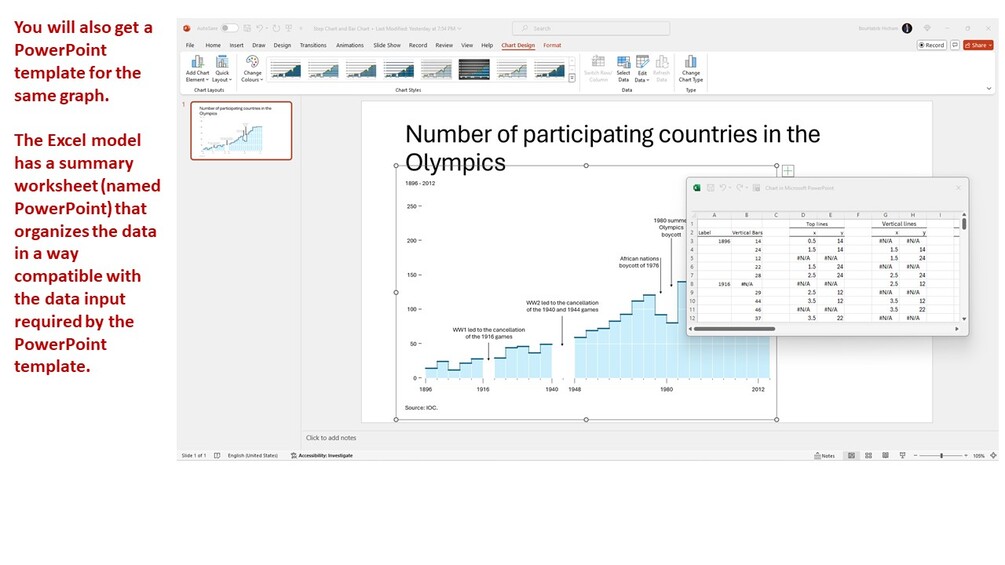Click the zoom slider handle
Viewport: 1005px width, 565px height.
click(941, 455)
